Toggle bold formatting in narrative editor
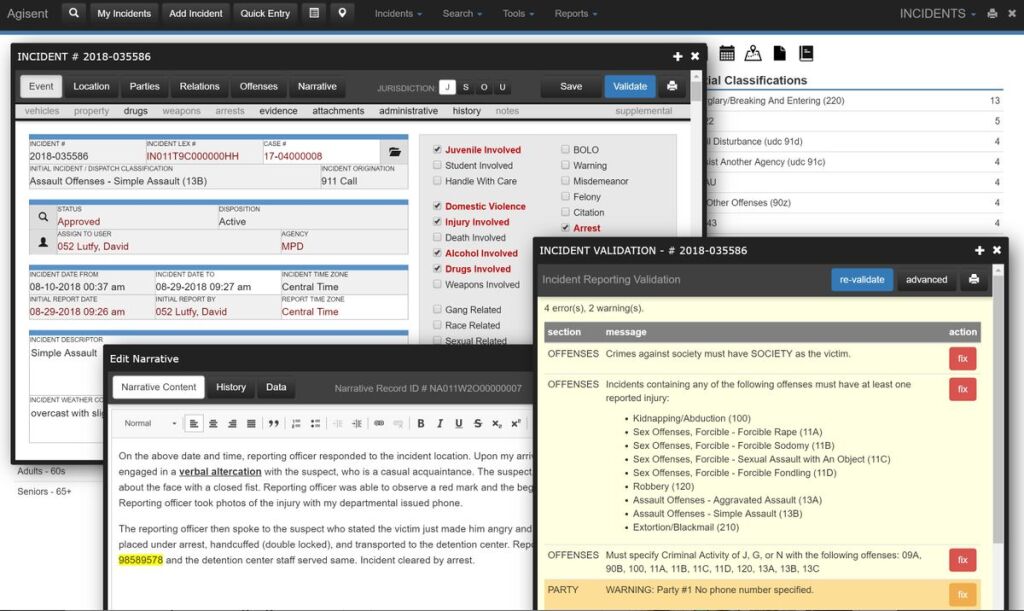The width and height of the screenshot is (1024, 611). (x=421, y=423)
